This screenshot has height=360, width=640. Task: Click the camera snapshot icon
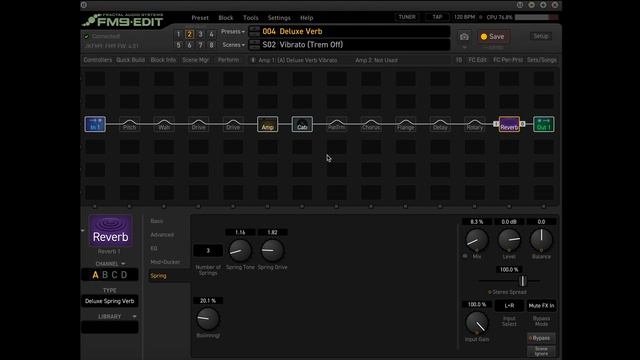[464, 37]
